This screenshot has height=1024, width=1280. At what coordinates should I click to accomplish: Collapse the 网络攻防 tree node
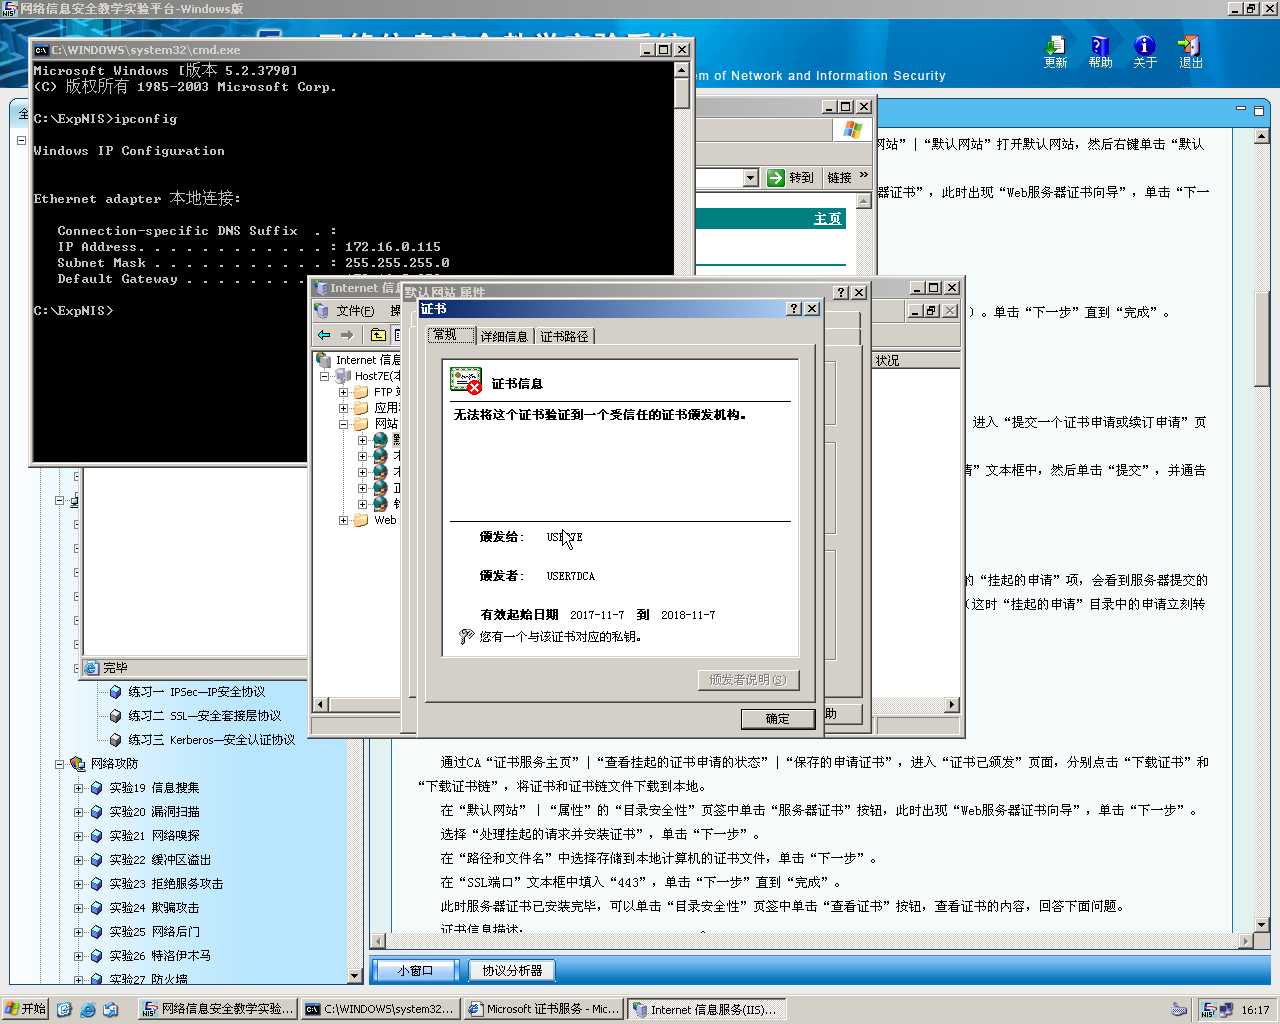60,764
